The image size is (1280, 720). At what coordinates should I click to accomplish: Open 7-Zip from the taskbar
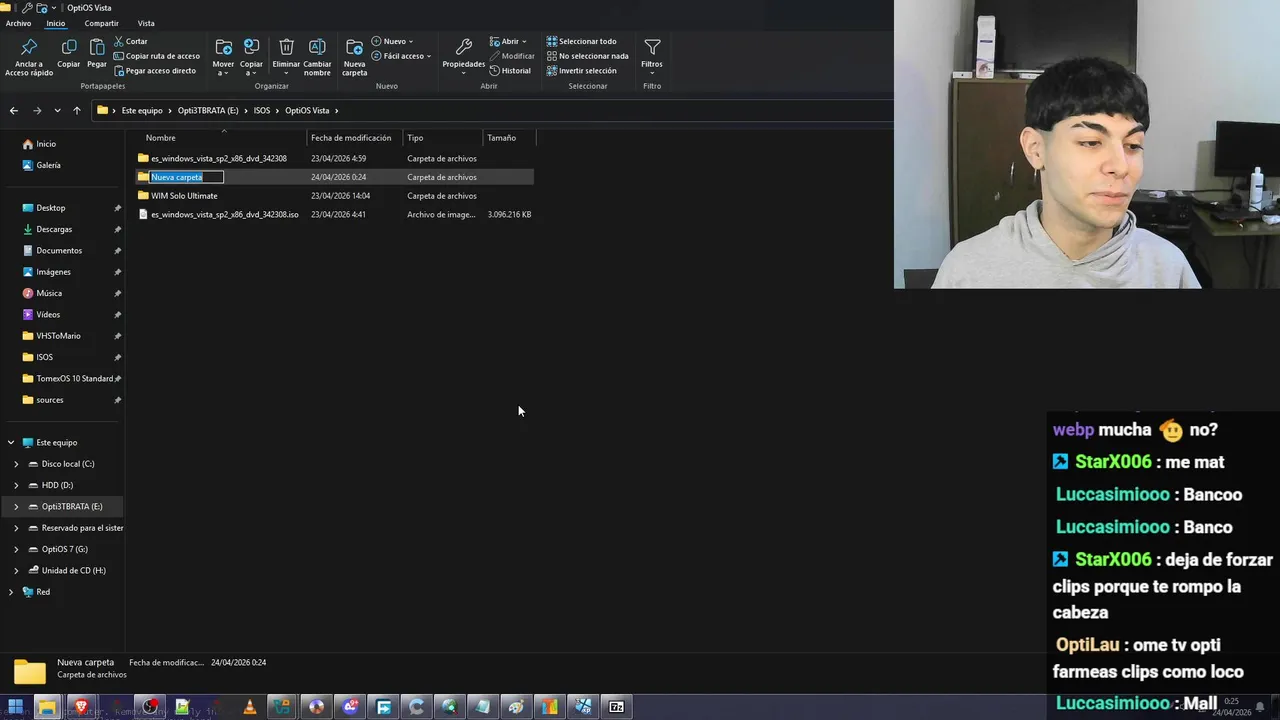click(617, 707)
